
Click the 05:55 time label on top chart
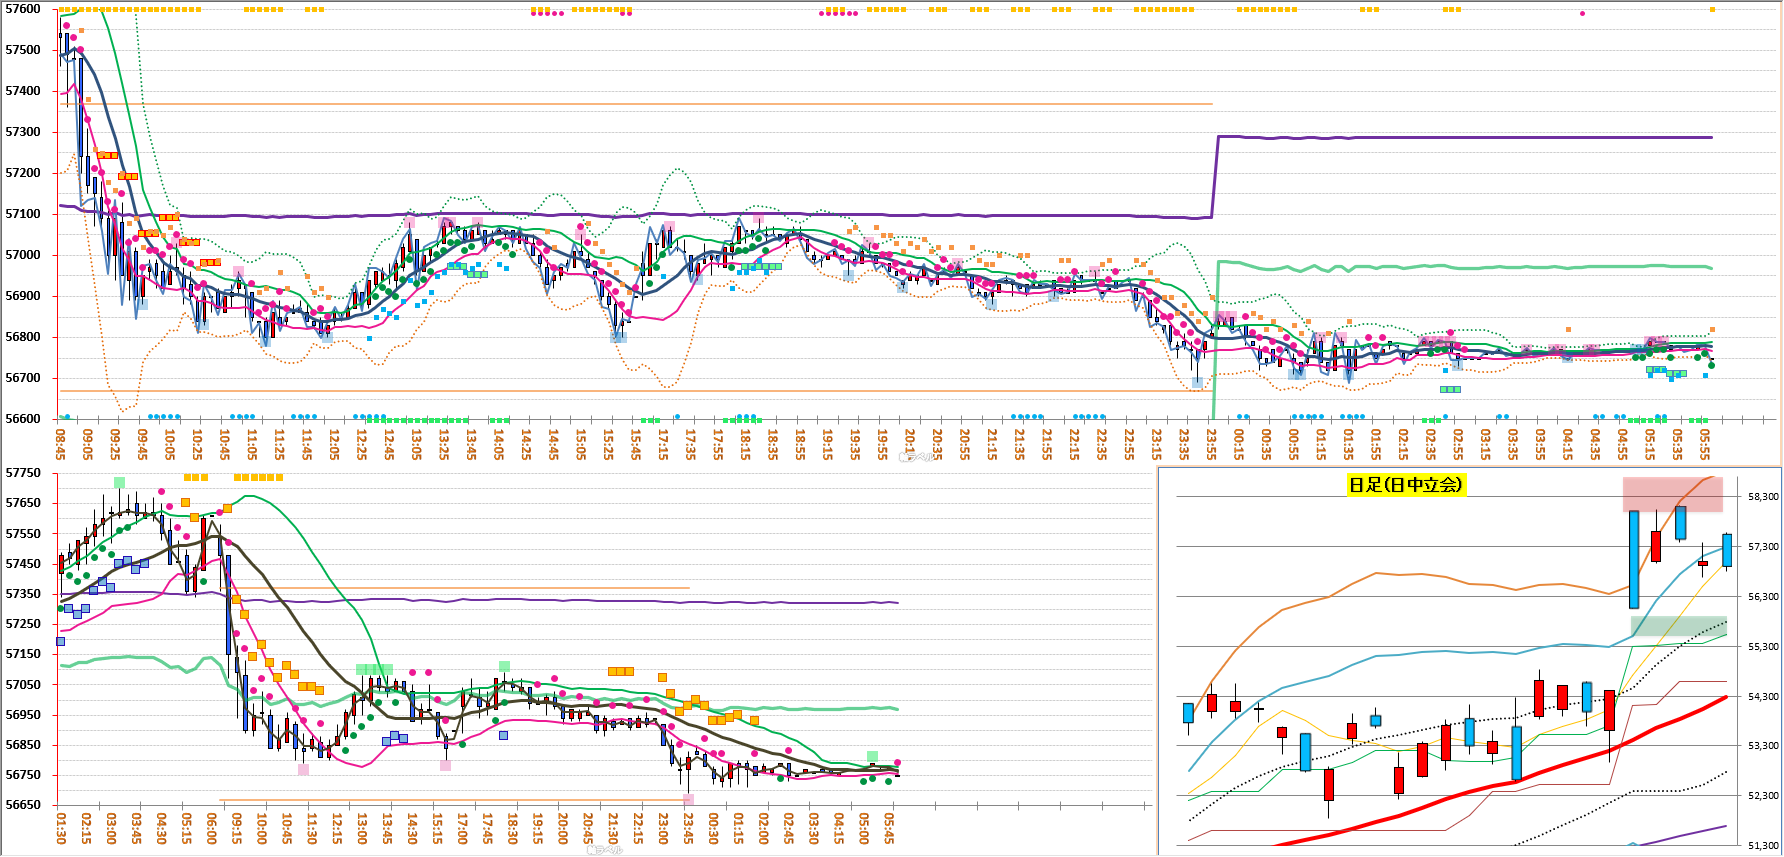coord(1705,443)
